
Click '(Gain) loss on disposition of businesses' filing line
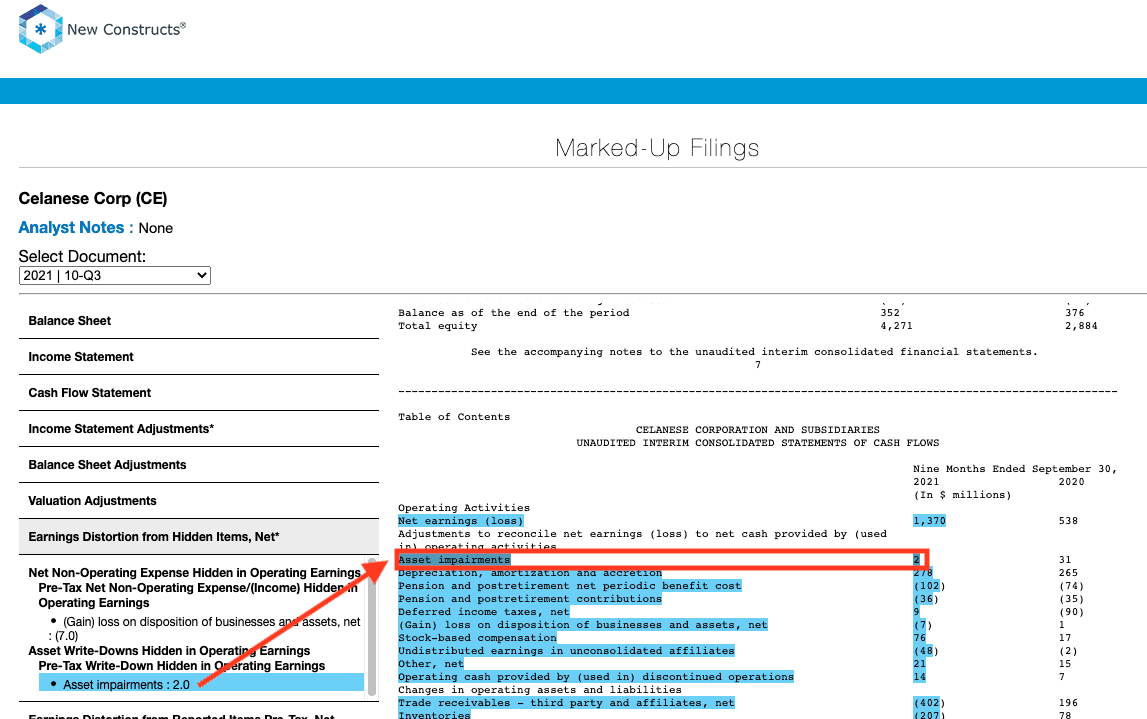point(583,625)
